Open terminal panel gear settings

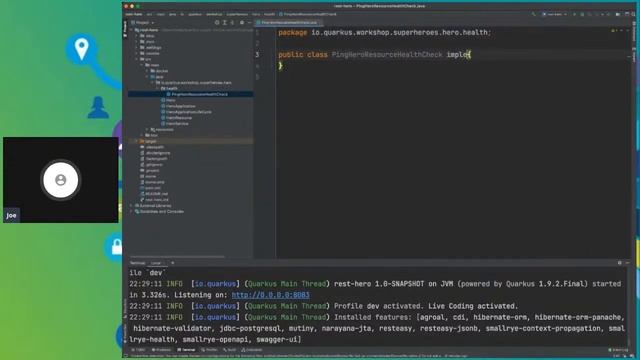tap(620, 263)
